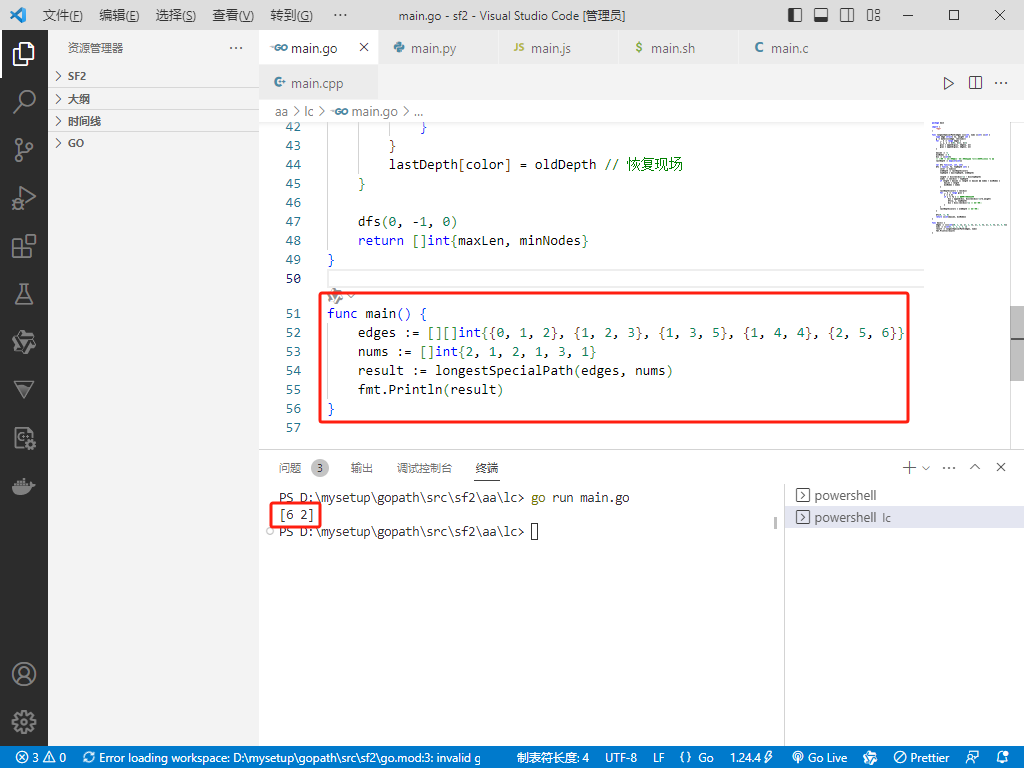Create a new terminal with plus icon
This screenshot has height=768, width=1024.
[908, 468]
